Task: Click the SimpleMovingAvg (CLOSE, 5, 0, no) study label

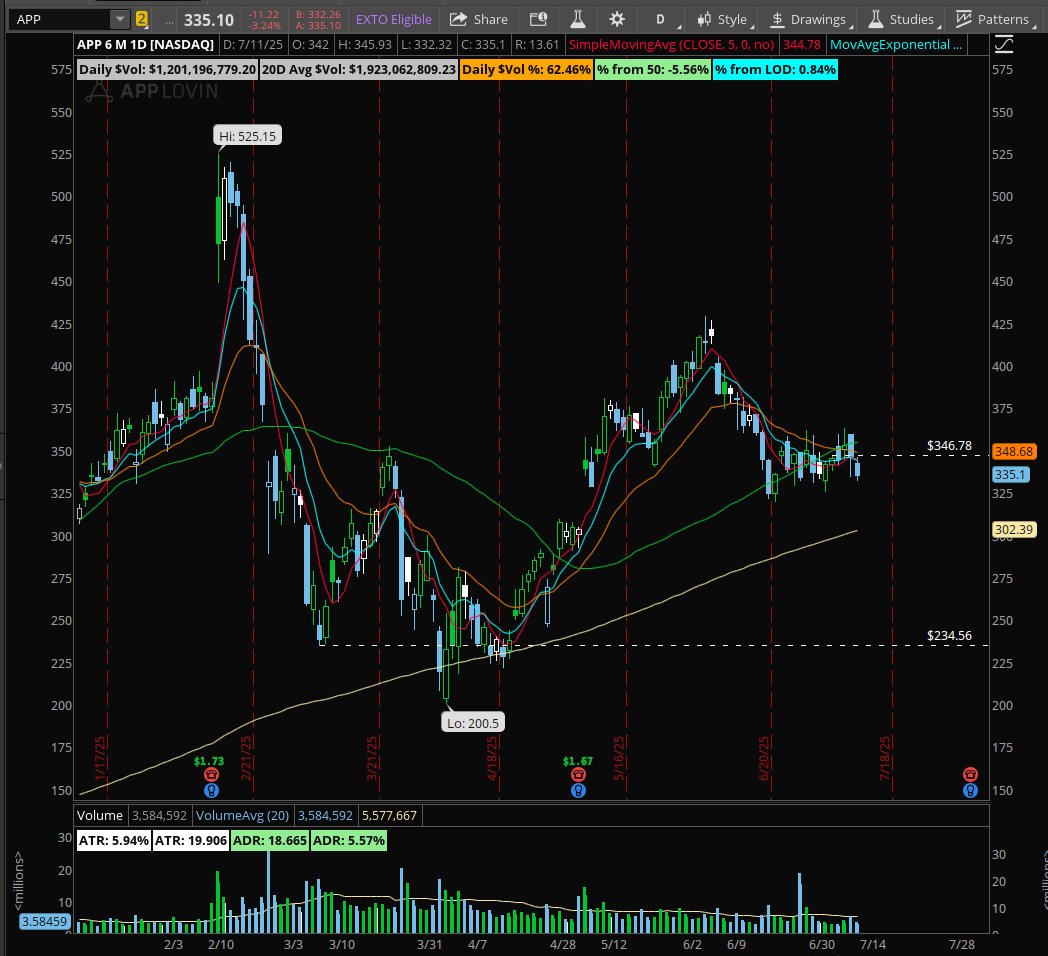Action: click(671, 45)
